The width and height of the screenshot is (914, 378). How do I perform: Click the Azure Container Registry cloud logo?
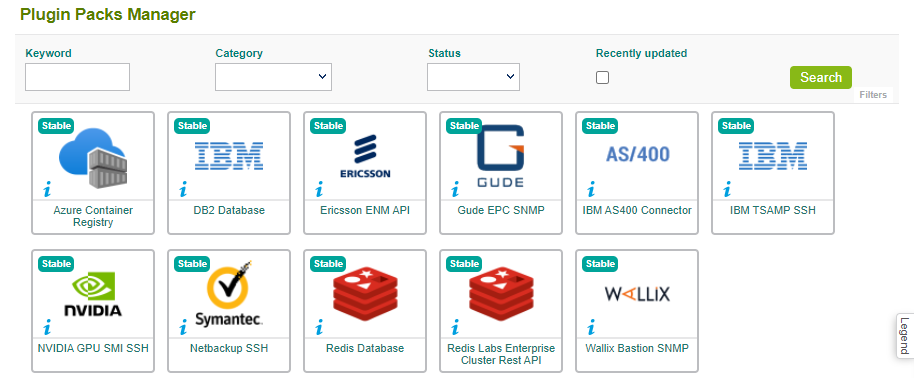[93, 158]
